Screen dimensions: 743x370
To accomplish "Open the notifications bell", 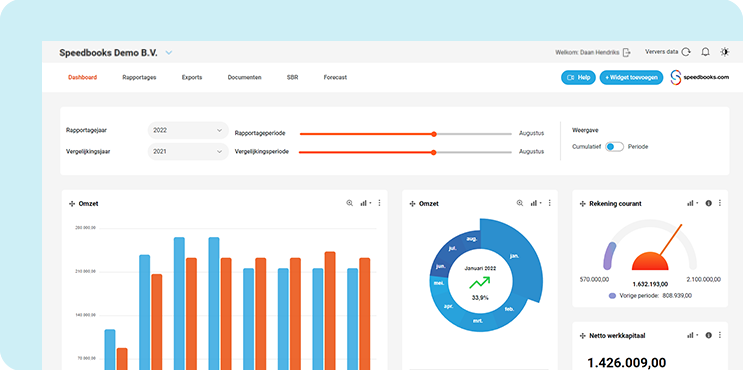I will click(706, 52).
